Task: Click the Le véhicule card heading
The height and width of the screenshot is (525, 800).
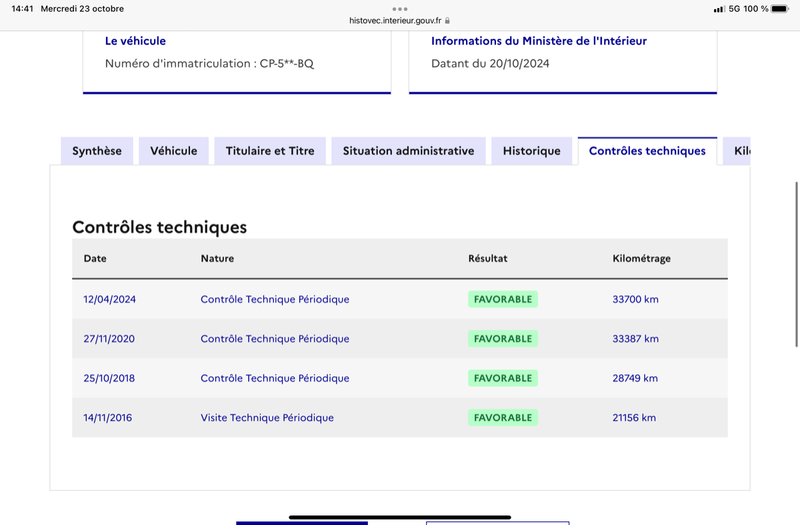Action: pyautogui.click(x=135, y=41)
